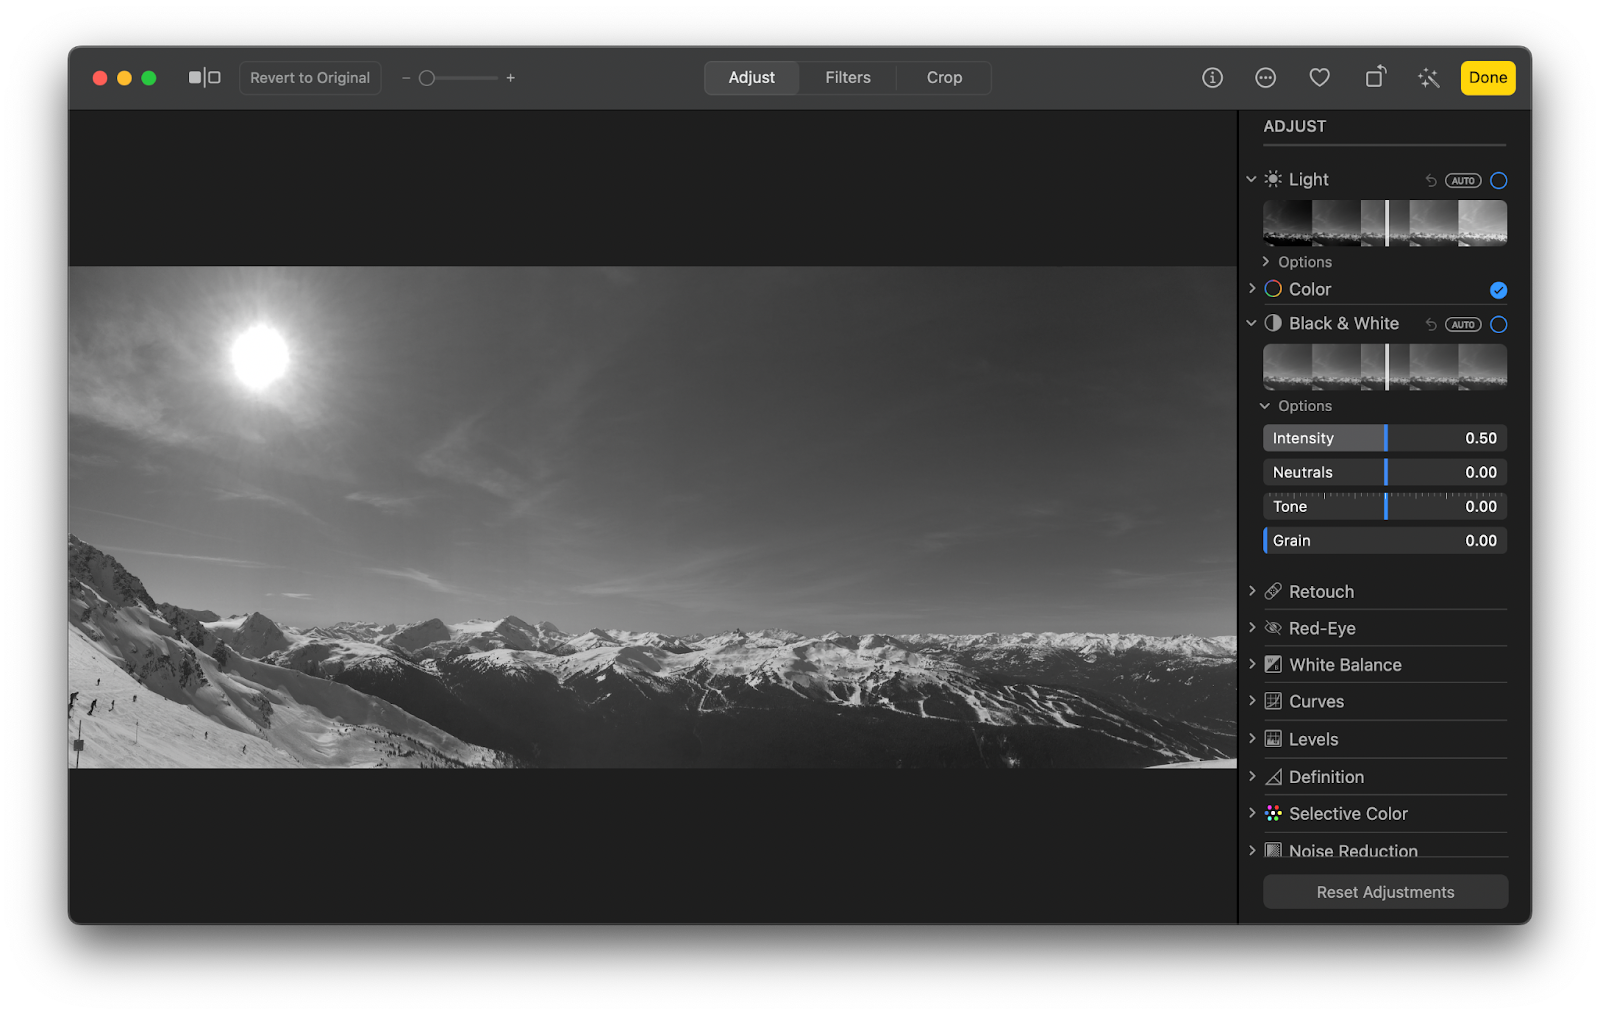This screenshot has width=1600, height=1015.
Task: Rotate the image with the rotate icon
Action: coord(1375,77)
